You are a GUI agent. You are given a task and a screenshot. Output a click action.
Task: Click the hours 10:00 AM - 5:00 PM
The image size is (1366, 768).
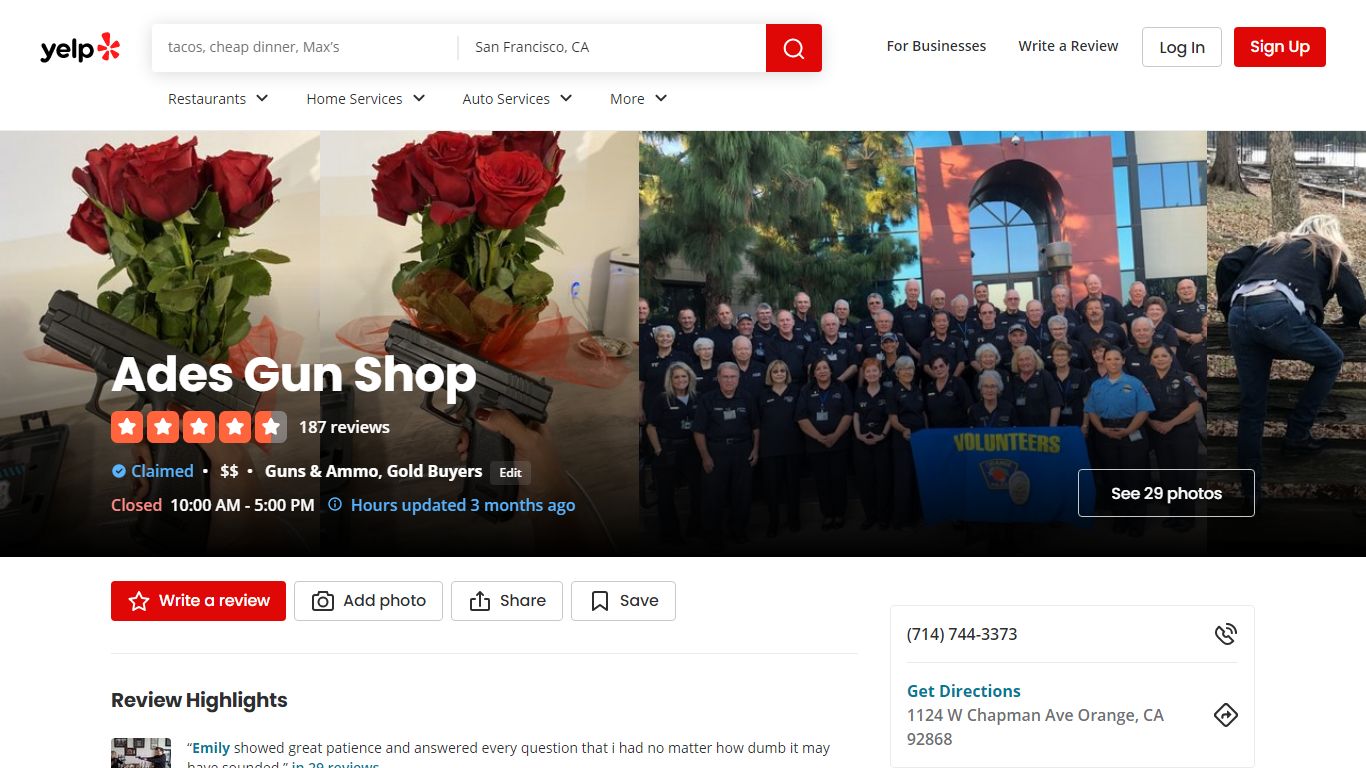[242, 505]
